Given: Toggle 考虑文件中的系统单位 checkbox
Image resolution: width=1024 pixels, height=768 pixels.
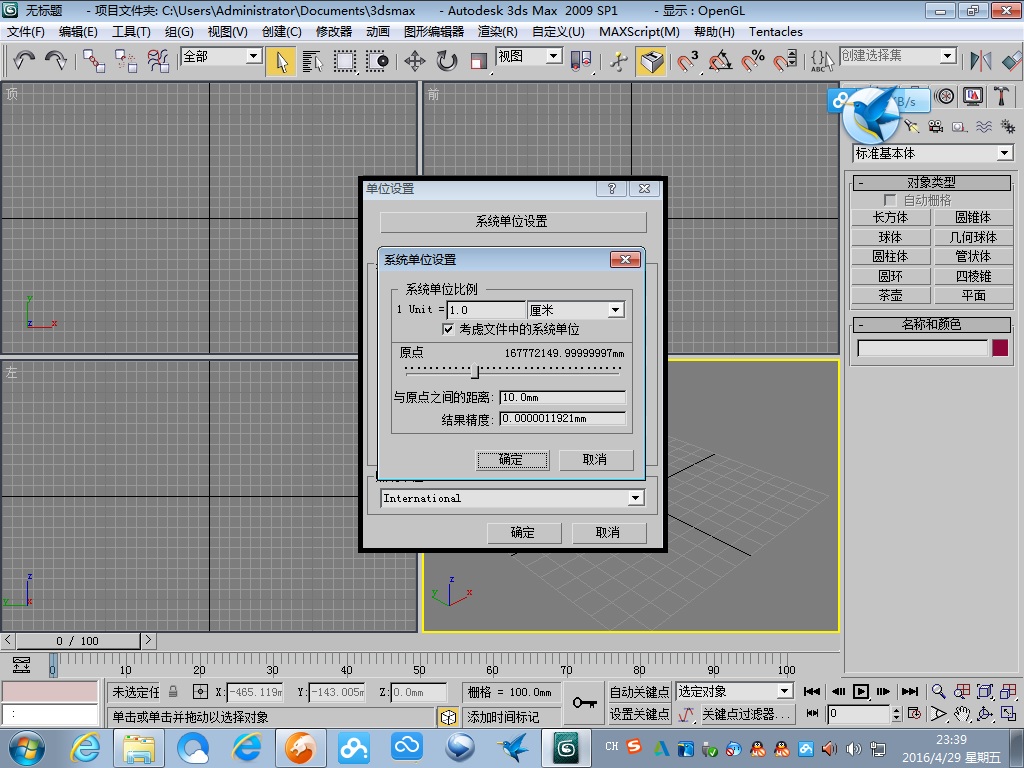Looking at the screenshot, I should tap(448, 329).
